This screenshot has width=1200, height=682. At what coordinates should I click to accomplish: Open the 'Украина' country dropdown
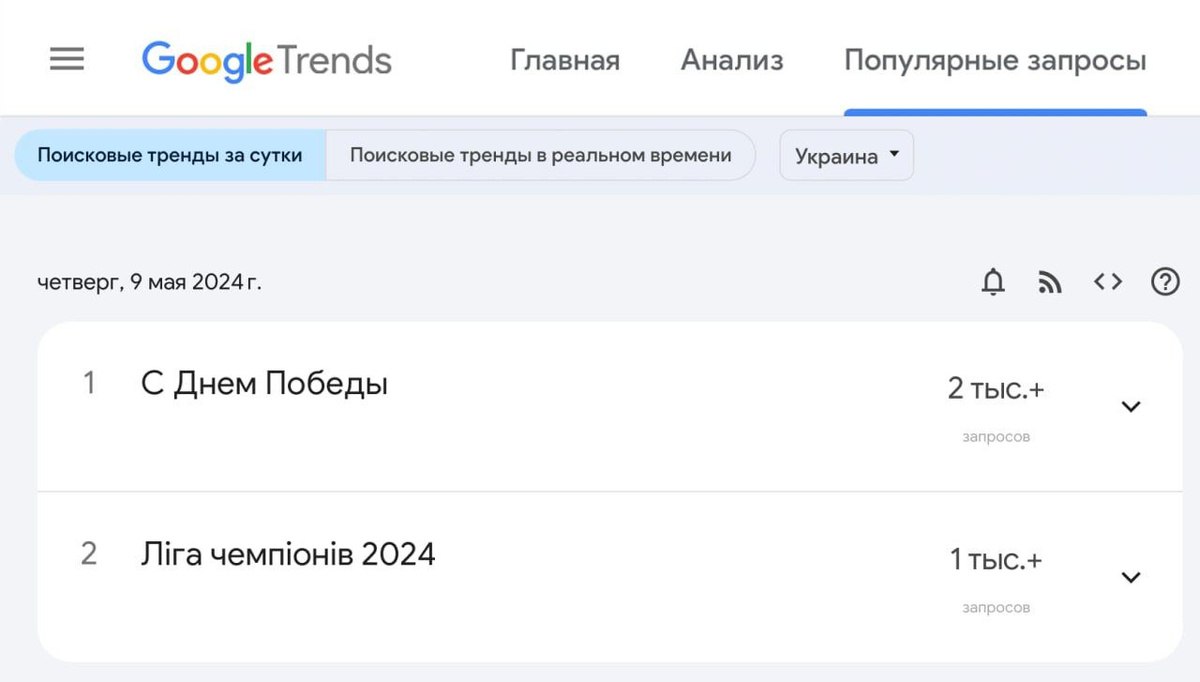click(846, 156)
